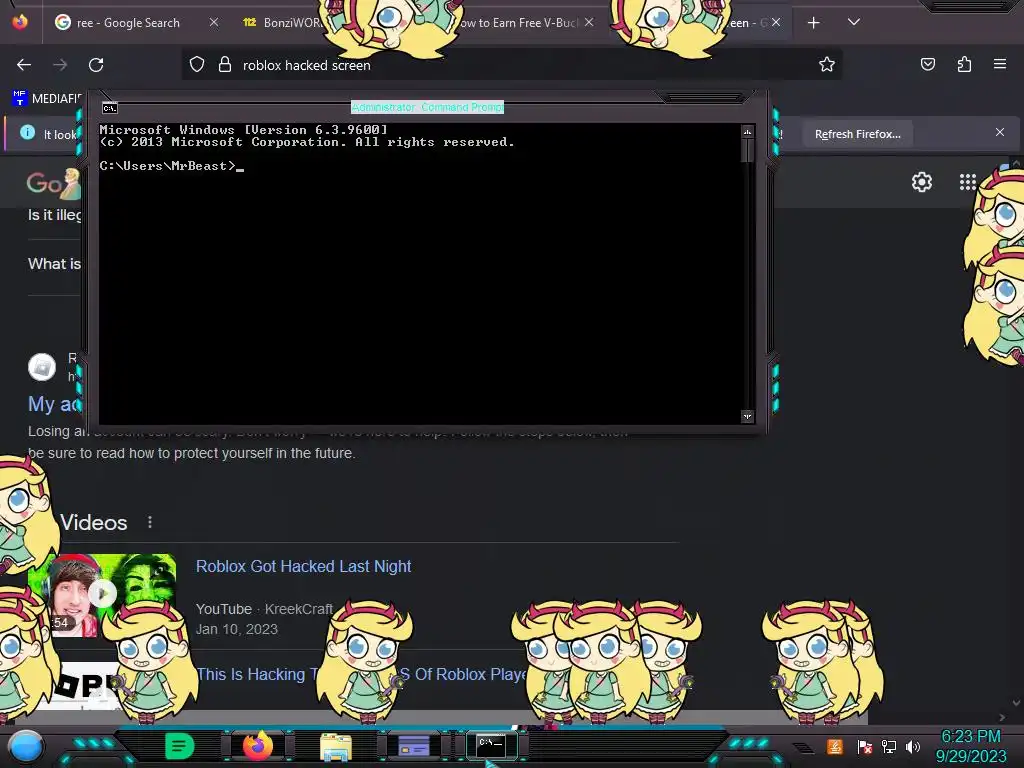This screenshot has width=1024, height=768.
Task: Click the Google logo doodle
Action: 54,184
